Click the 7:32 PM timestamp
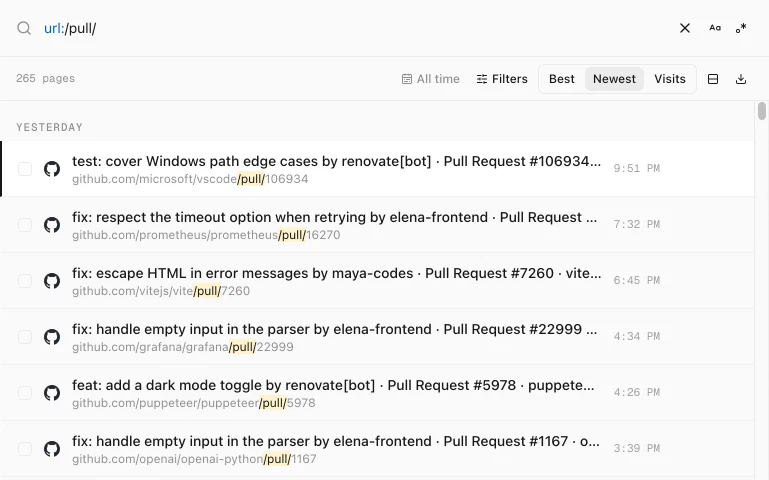 pos(637,224)
